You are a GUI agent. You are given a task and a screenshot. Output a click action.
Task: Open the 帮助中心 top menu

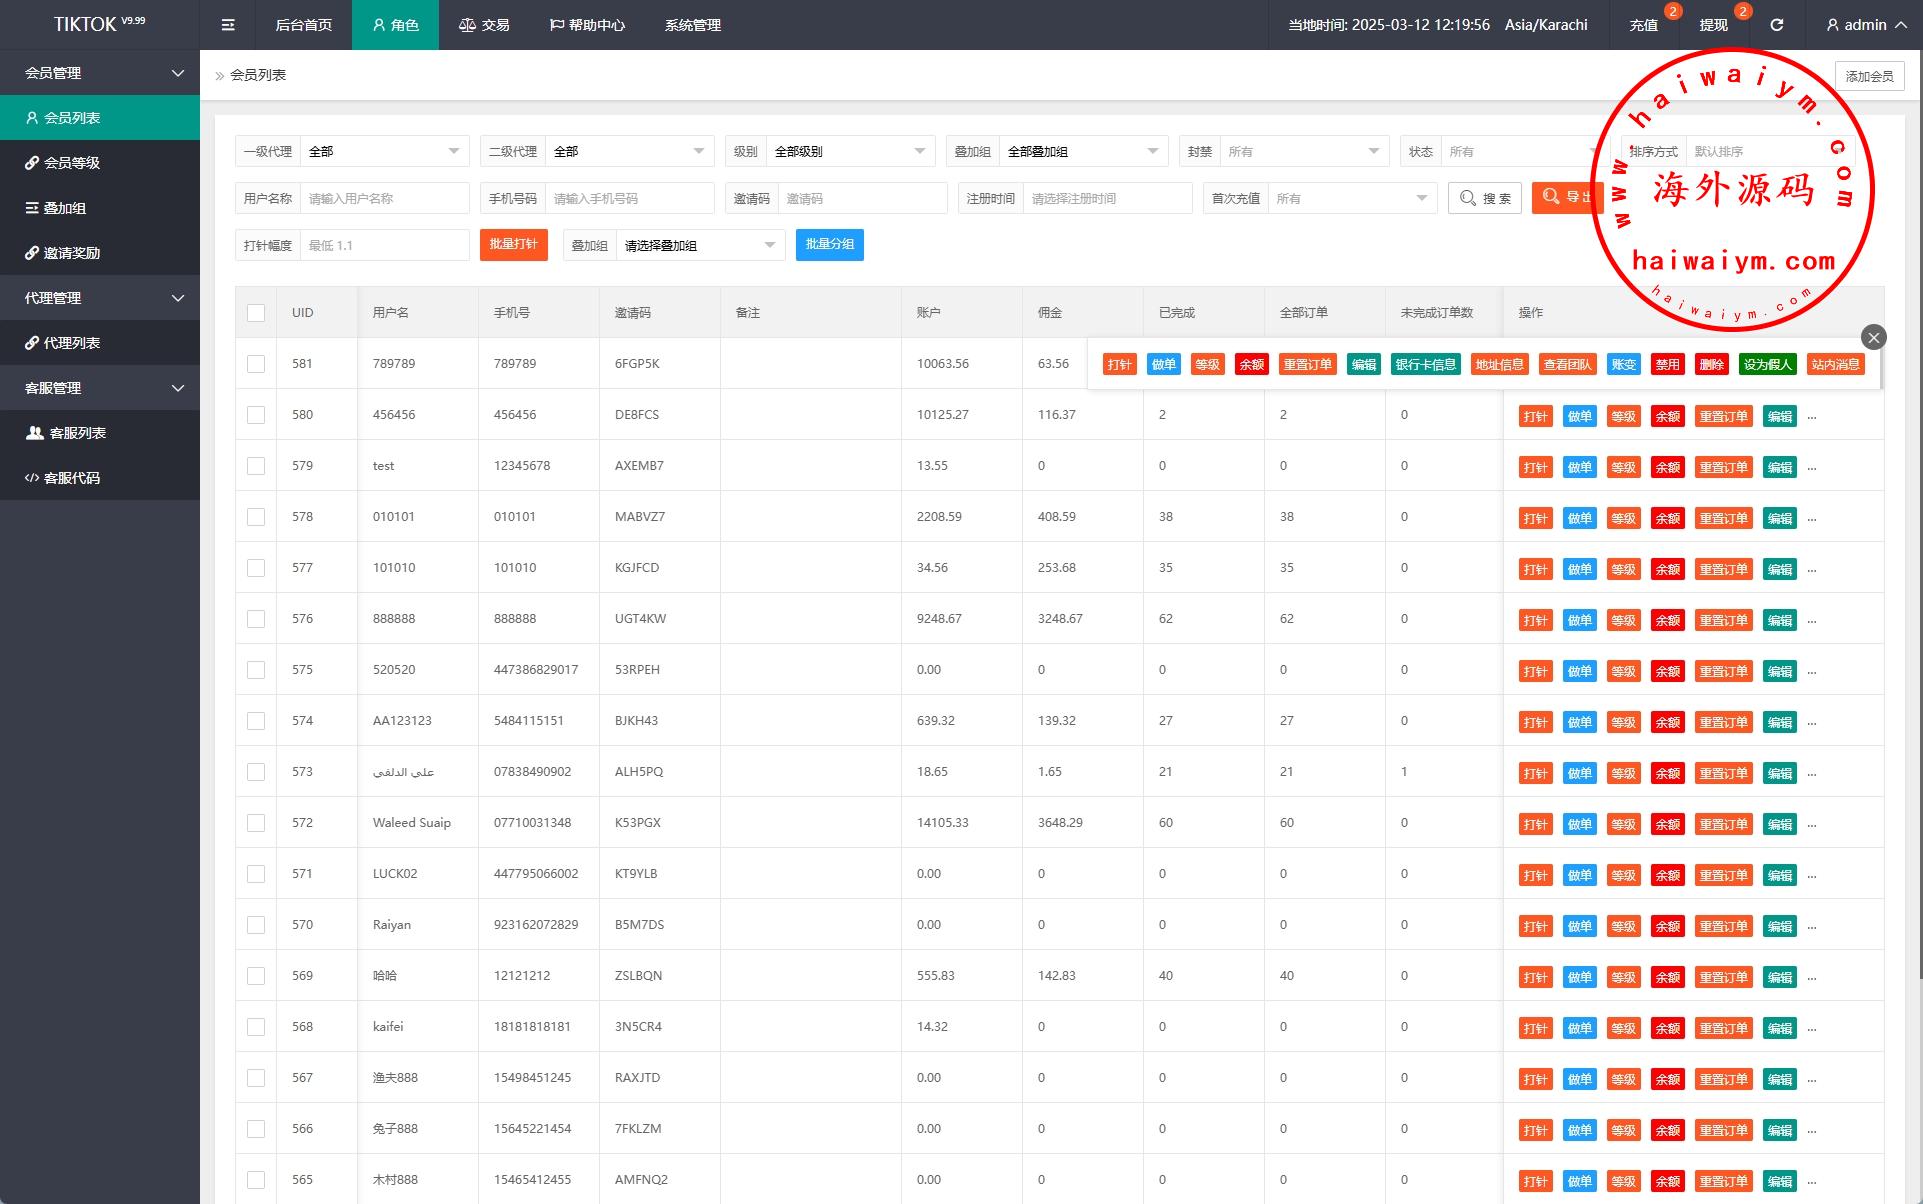(x=587, y=25)
